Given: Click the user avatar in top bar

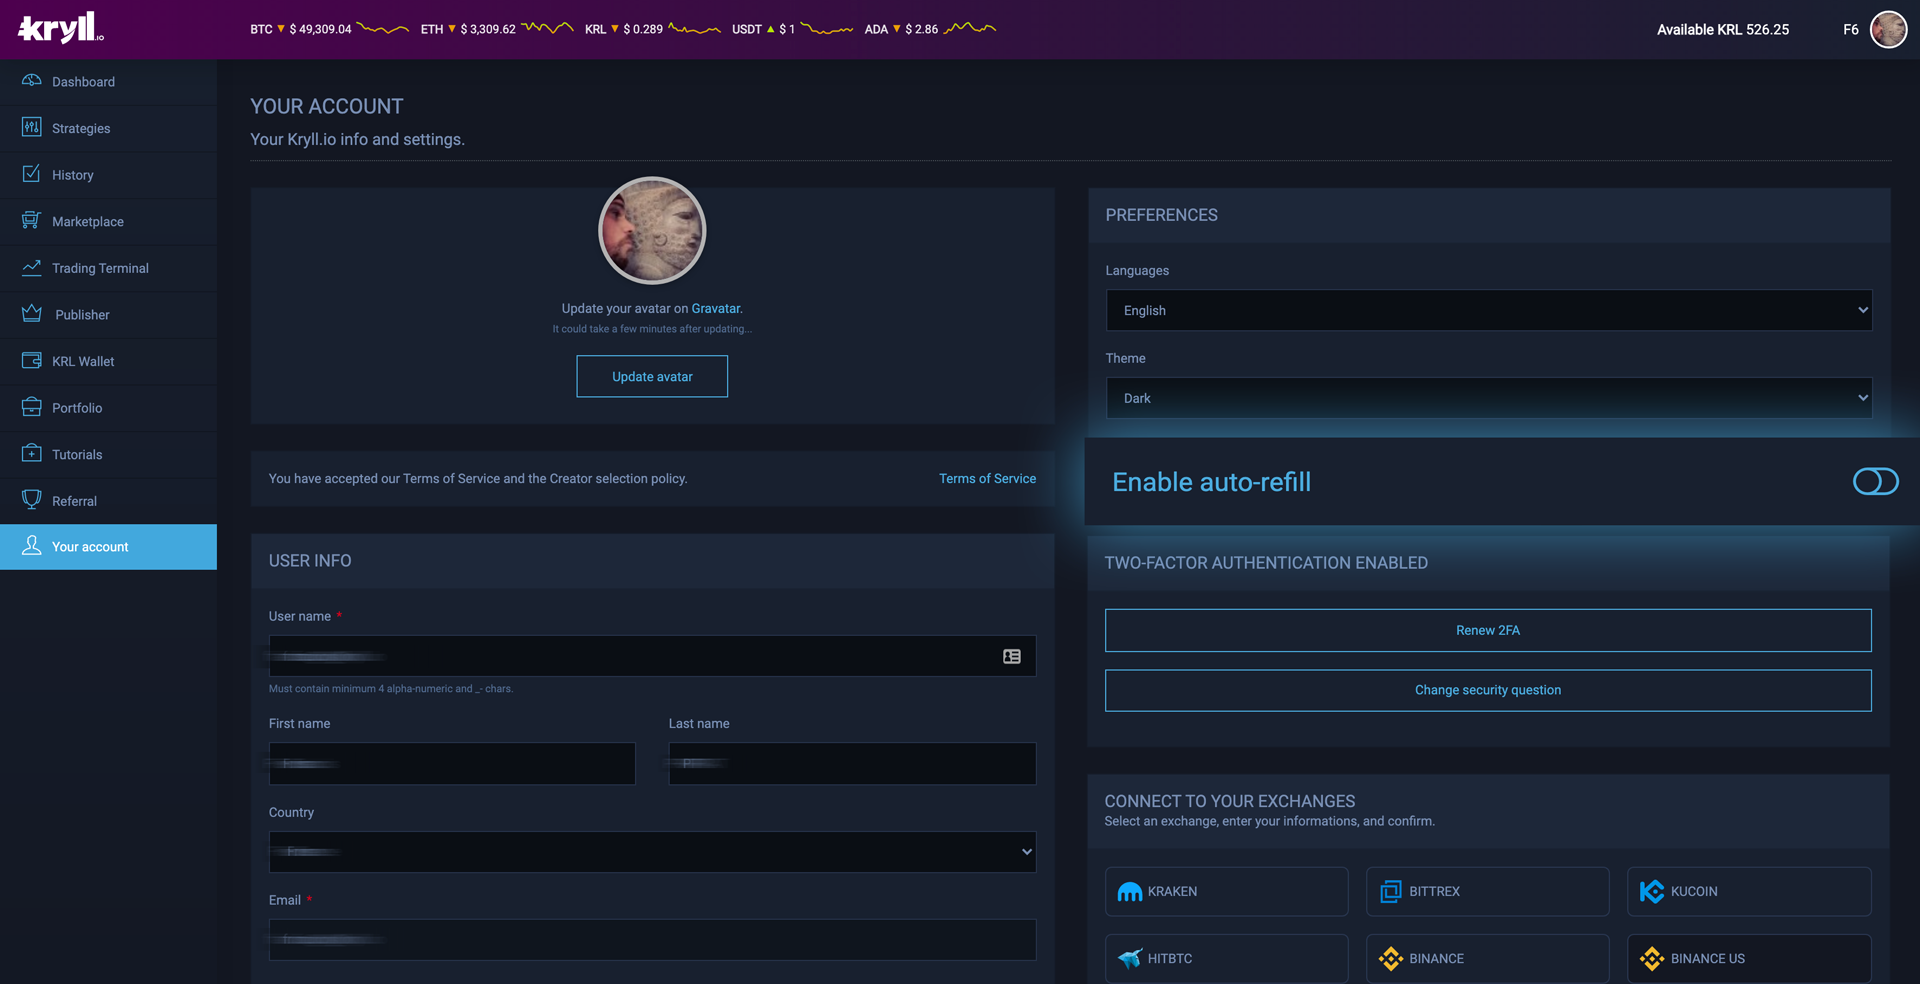Looking at the screenshot, I should coord(1888,29).
